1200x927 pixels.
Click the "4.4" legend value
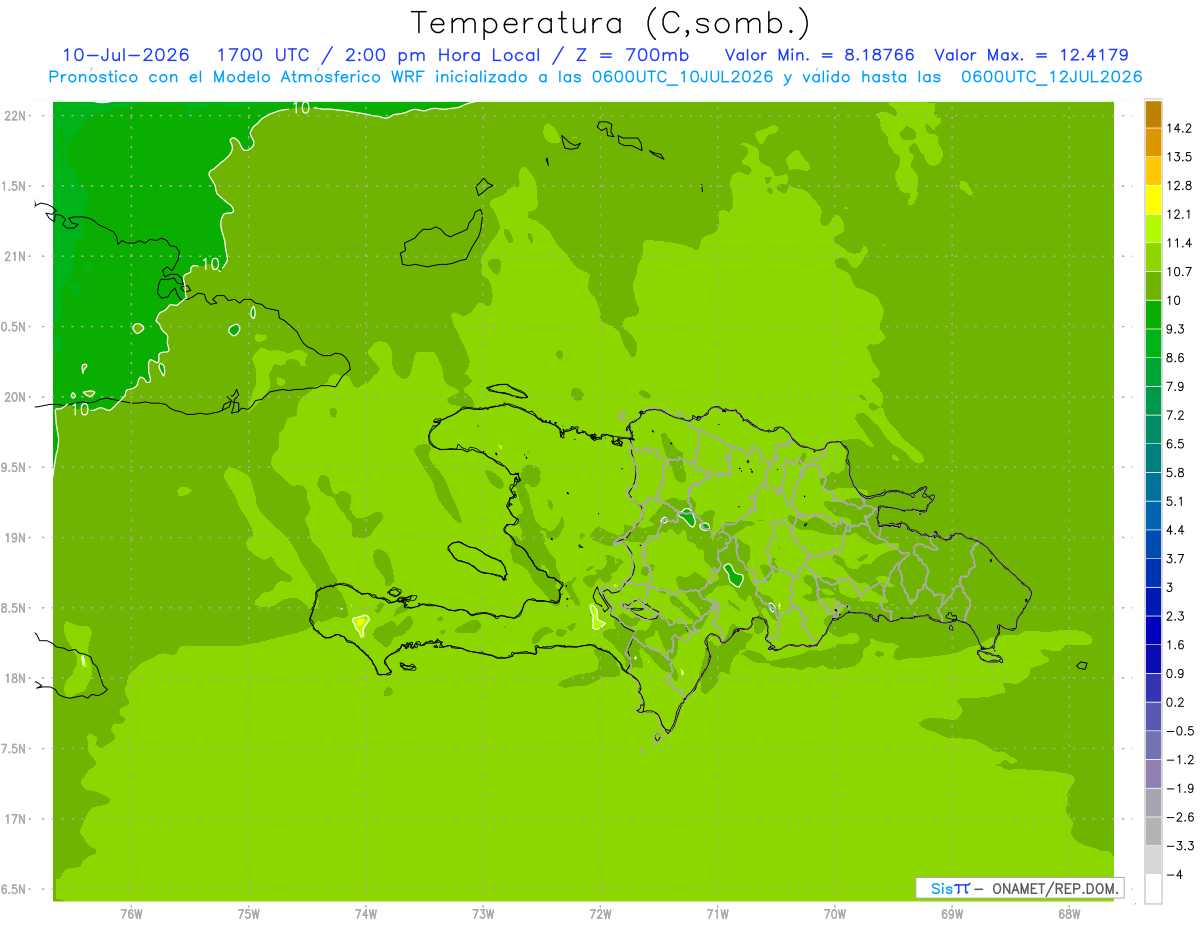coord(1176,530)
